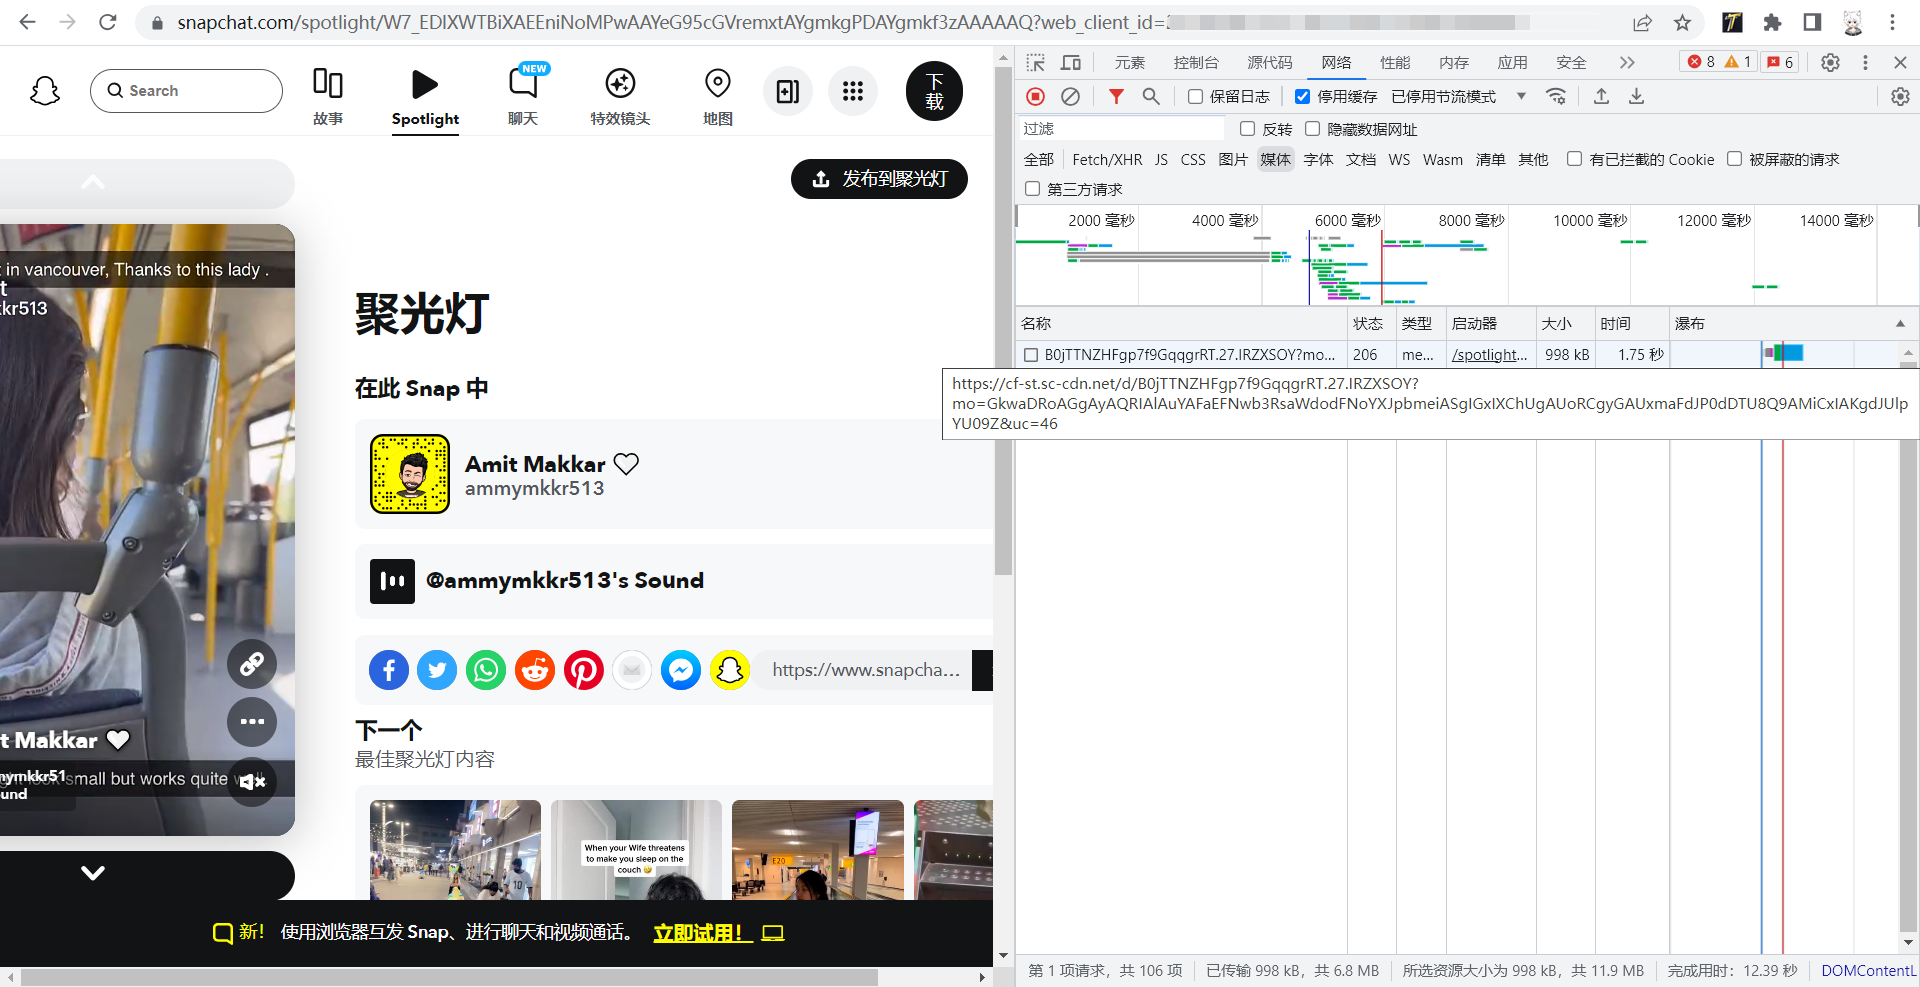The height and width of the screenshot is (987, 1920).
Task: Switch to Elements (元素) tab
Action: [1130, 63]
